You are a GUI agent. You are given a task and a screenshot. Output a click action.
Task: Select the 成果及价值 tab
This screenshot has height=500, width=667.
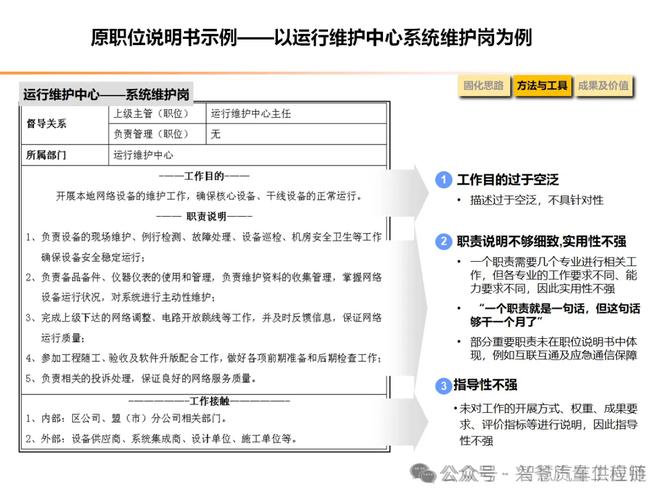[x=603, y=86]
